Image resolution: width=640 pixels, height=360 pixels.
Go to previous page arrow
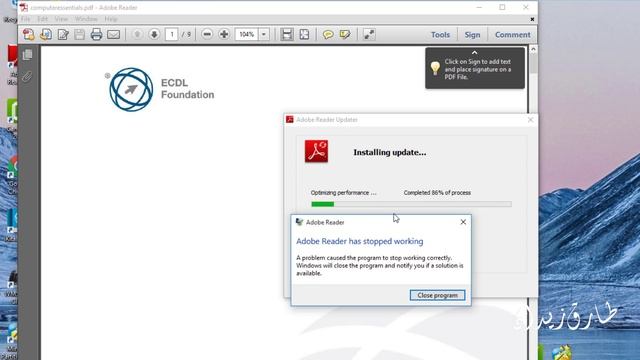coord(137,35)
